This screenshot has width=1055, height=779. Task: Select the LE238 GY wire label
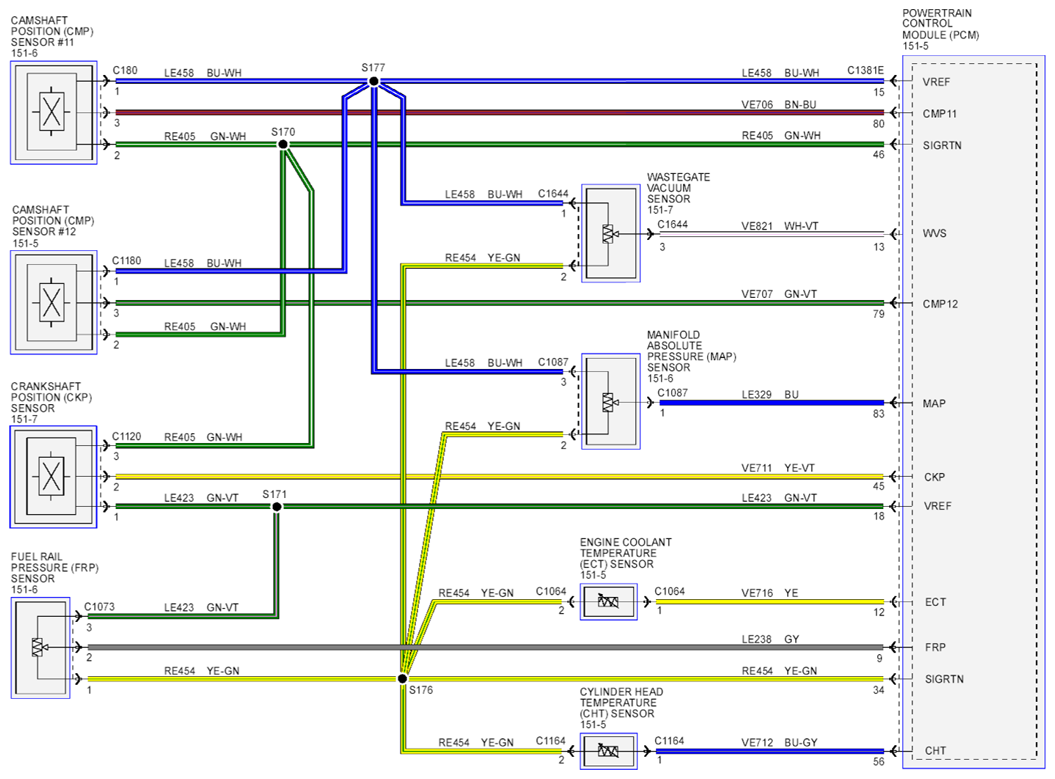[770, 638]
